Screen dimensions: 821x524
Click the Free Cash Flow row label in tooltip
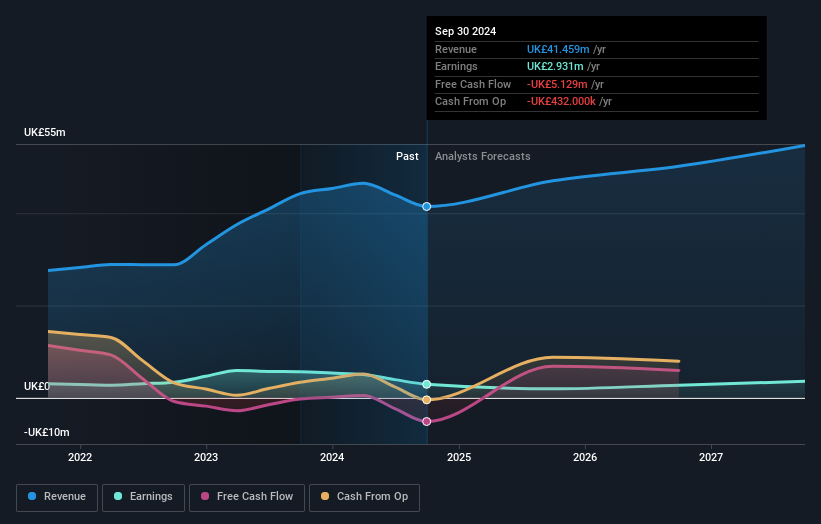click(x=473, y=84)
